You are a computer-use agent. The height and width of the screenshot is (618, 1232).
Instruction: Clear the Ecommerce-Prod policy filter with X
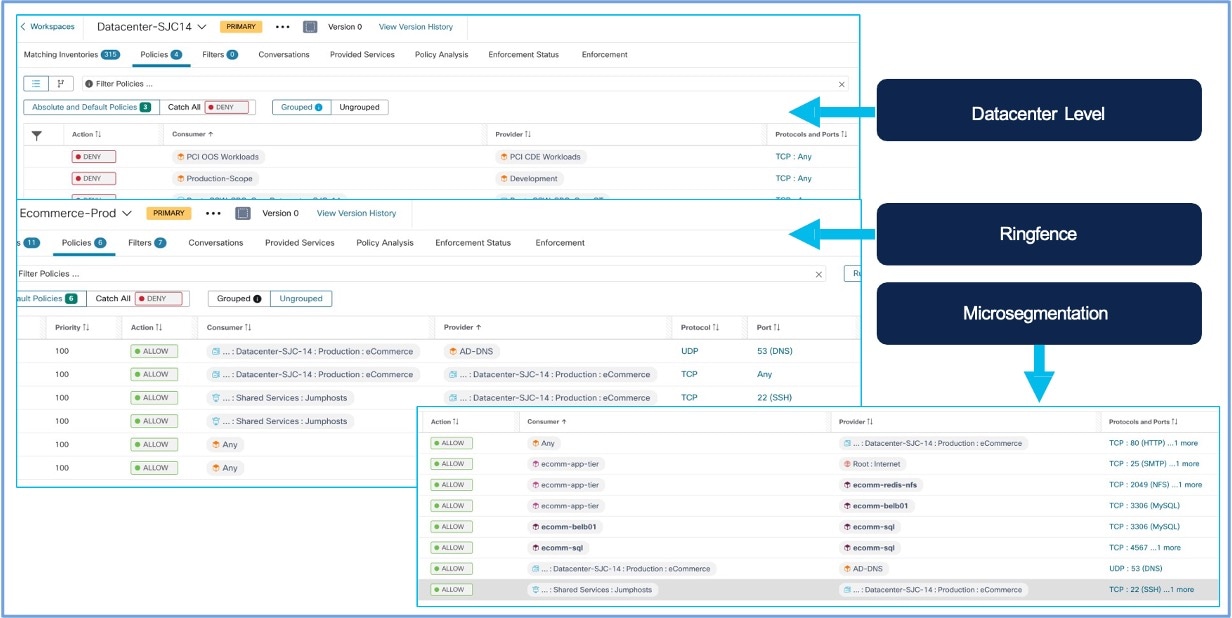819,274
